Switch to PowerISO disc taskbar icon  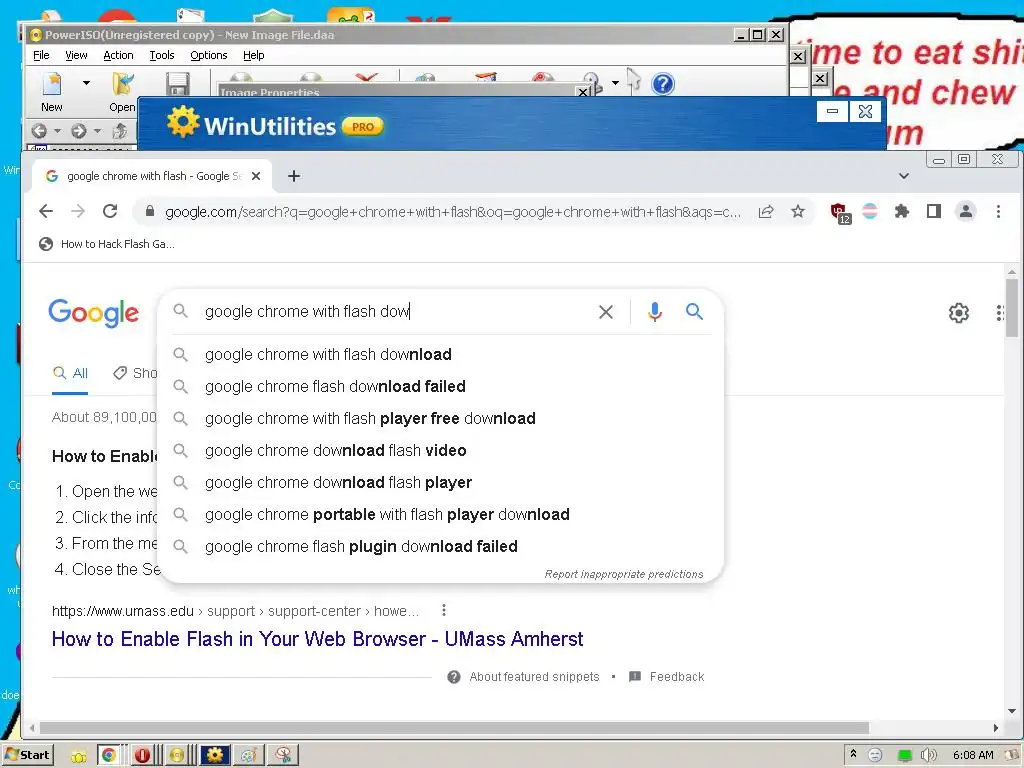(x=178, y=755)
